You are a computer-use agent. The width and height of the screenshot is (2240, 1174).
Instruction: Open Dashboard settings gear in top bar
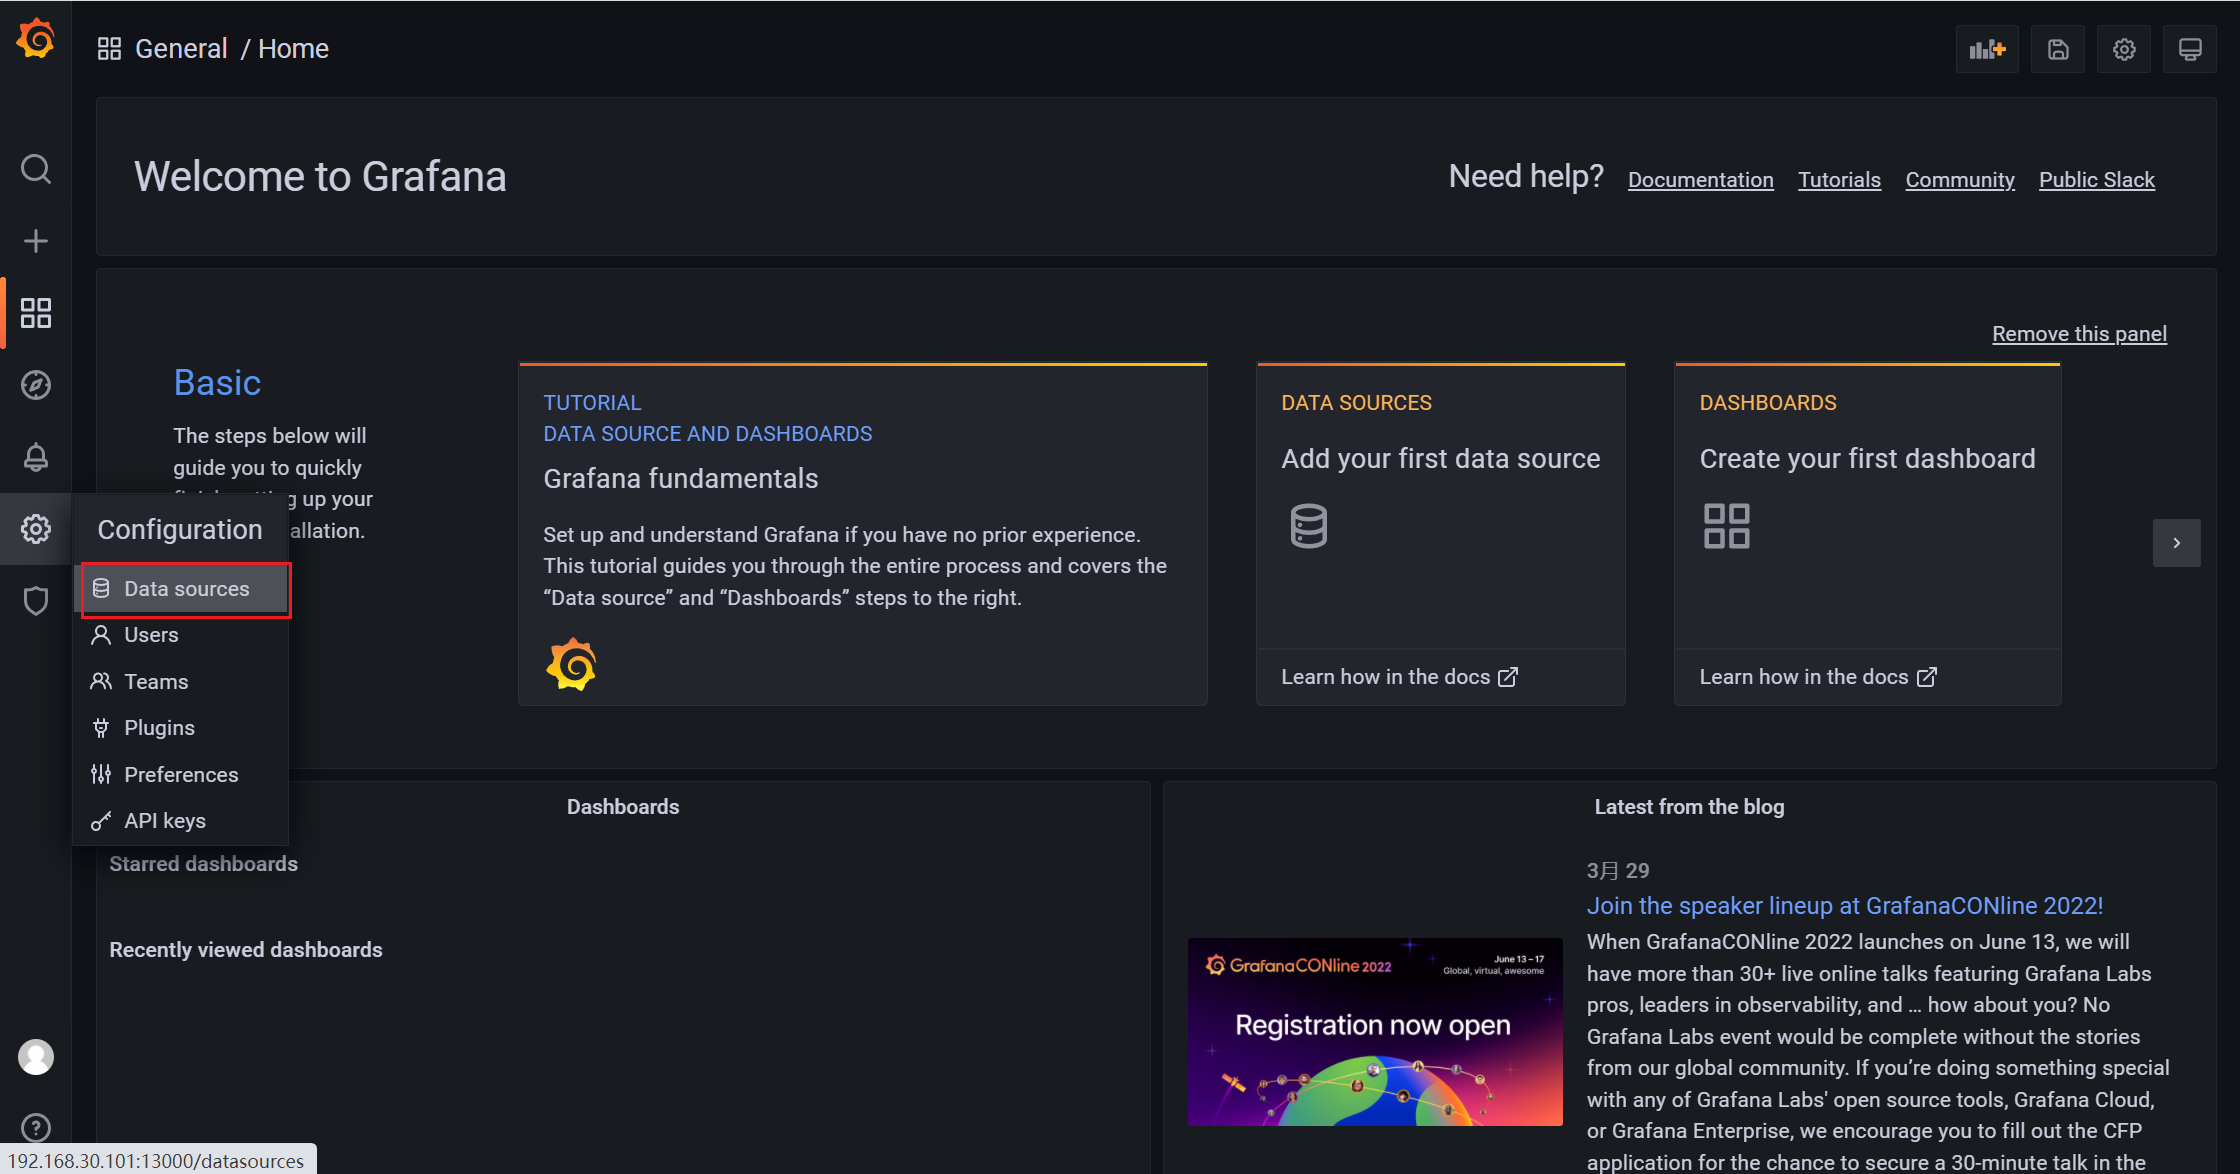2124,49
